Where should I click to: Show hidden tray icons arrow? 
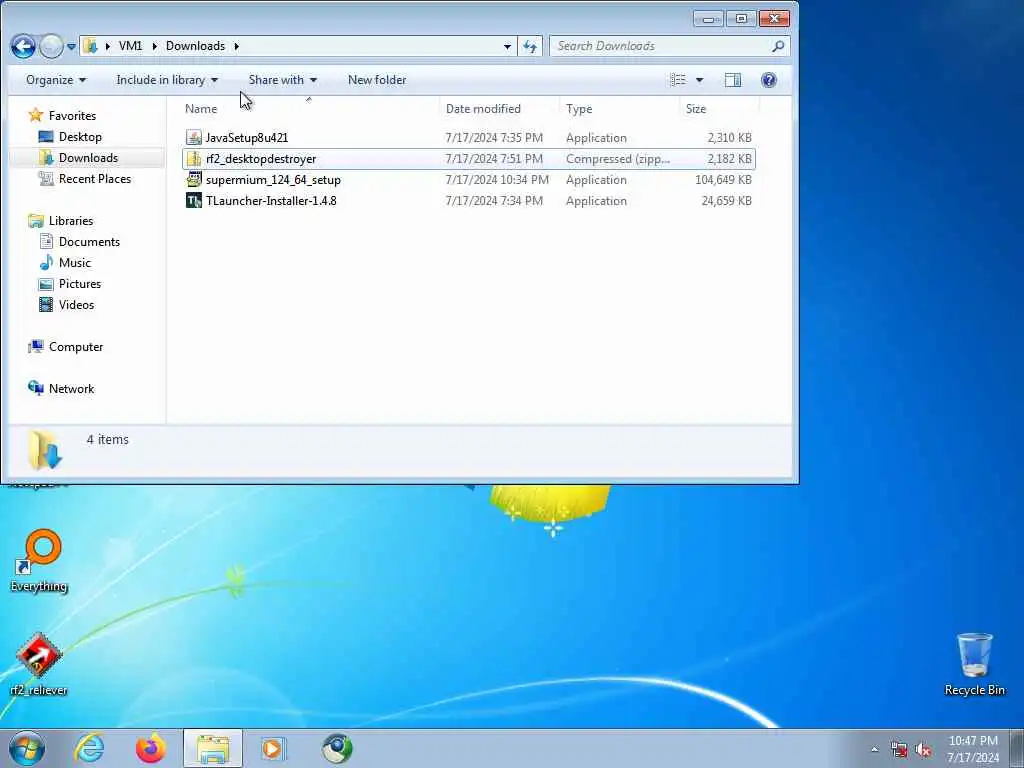[x=874, y=750]
